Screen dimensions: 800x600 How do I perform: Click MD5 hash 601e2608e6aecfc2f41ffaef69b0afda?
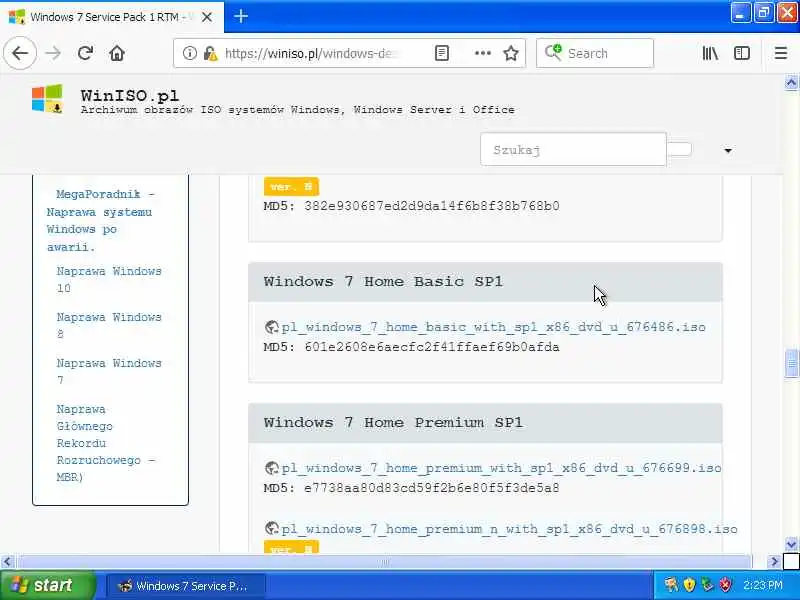(432, 347)
